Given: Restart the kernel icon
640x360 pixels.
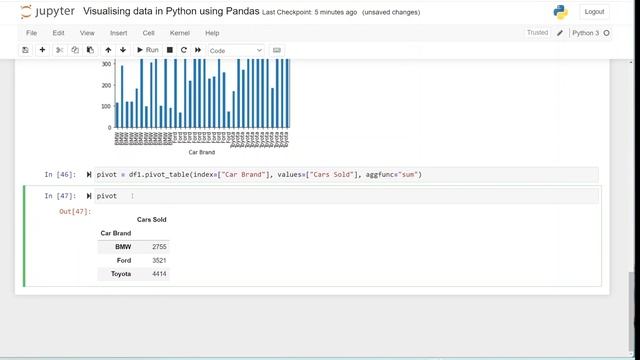Looking at the screenshot, I should (184, 50).
